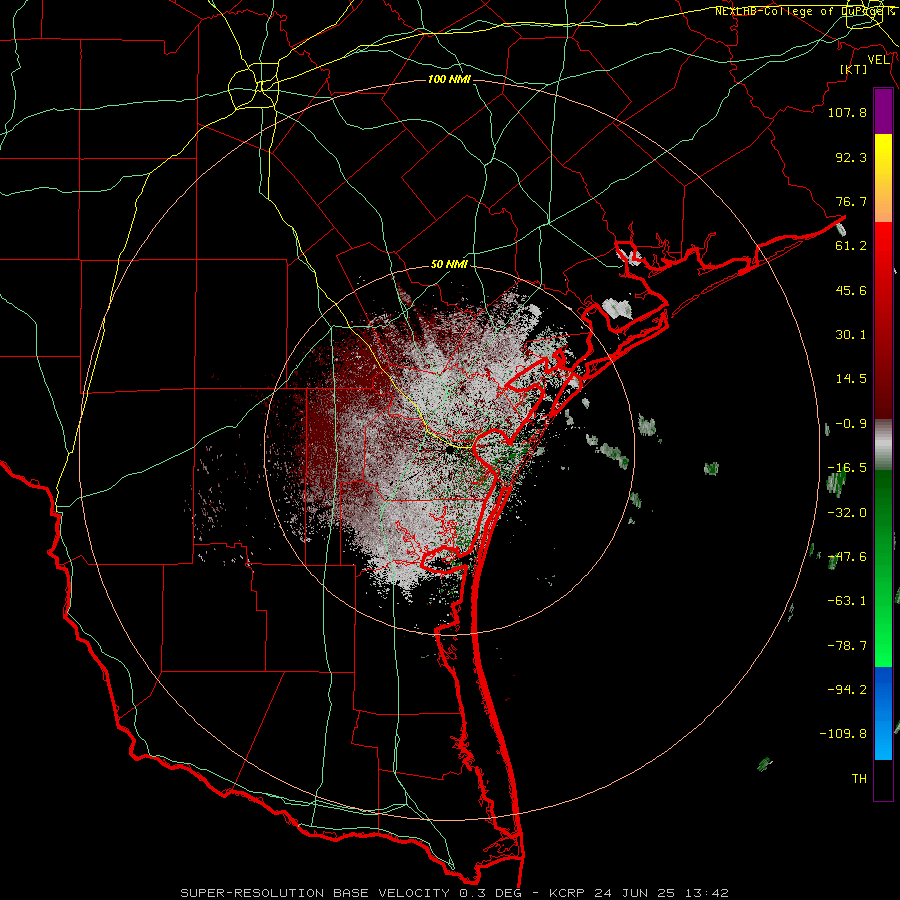Select the 76.7 legend value

(851, 201)
